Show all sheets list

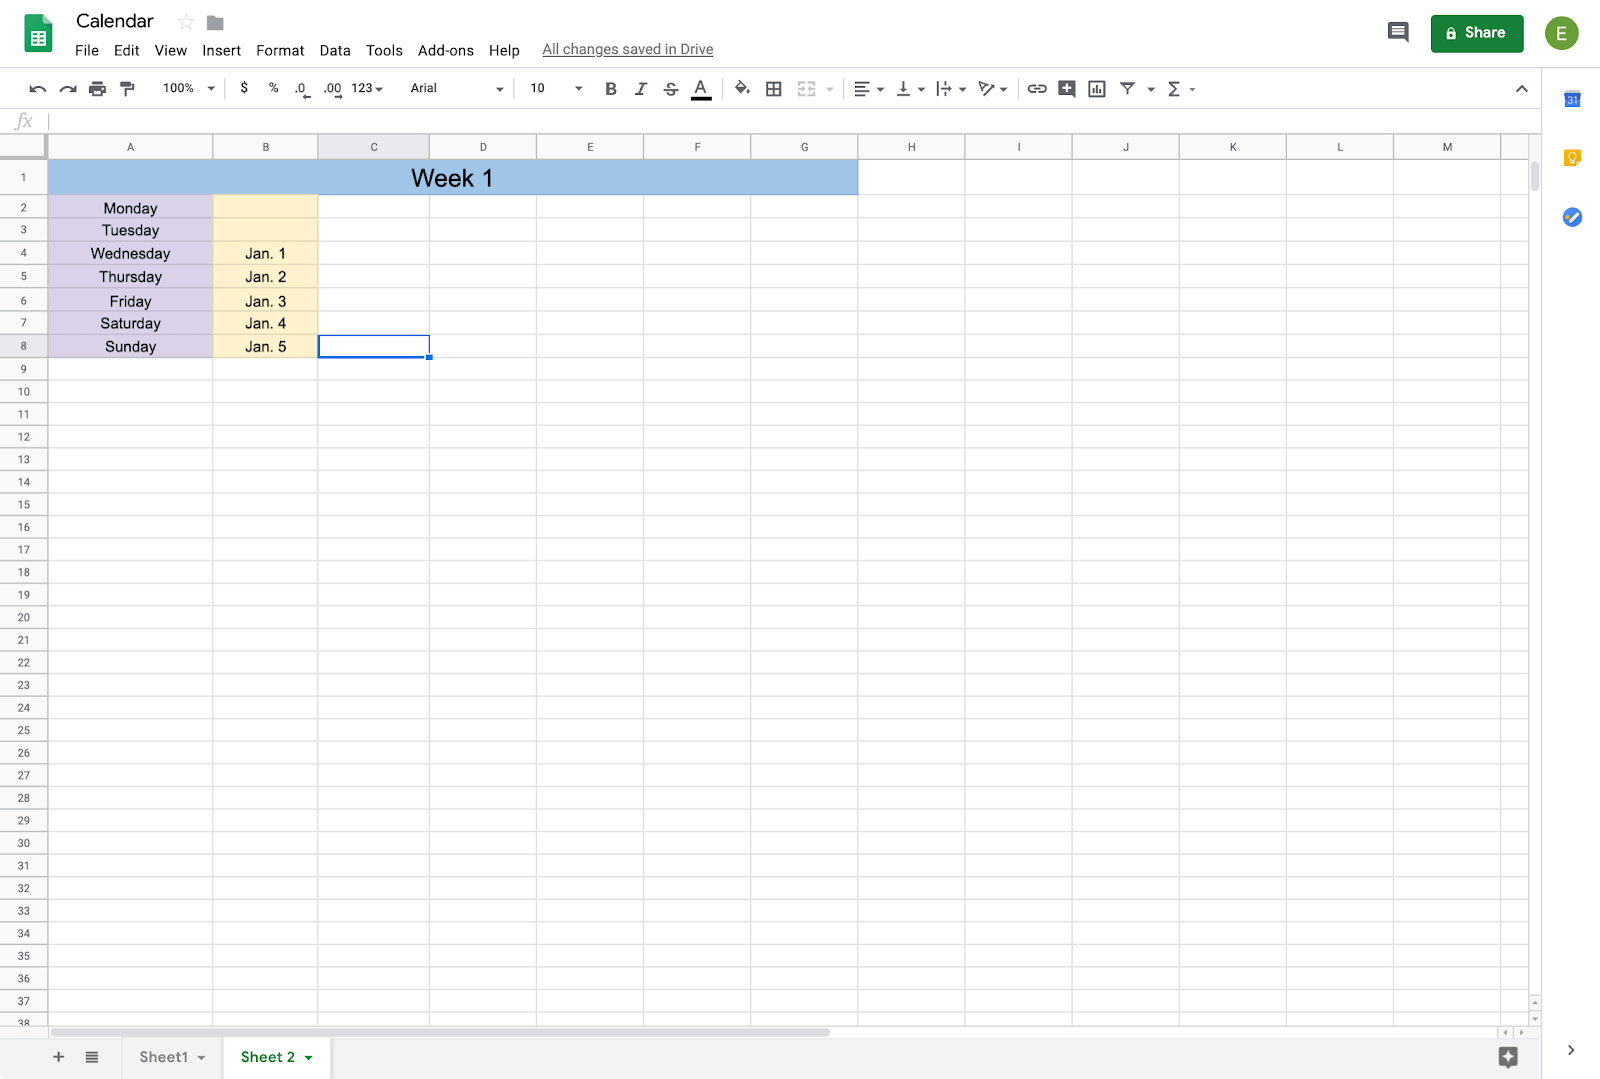click(92, 1057)
